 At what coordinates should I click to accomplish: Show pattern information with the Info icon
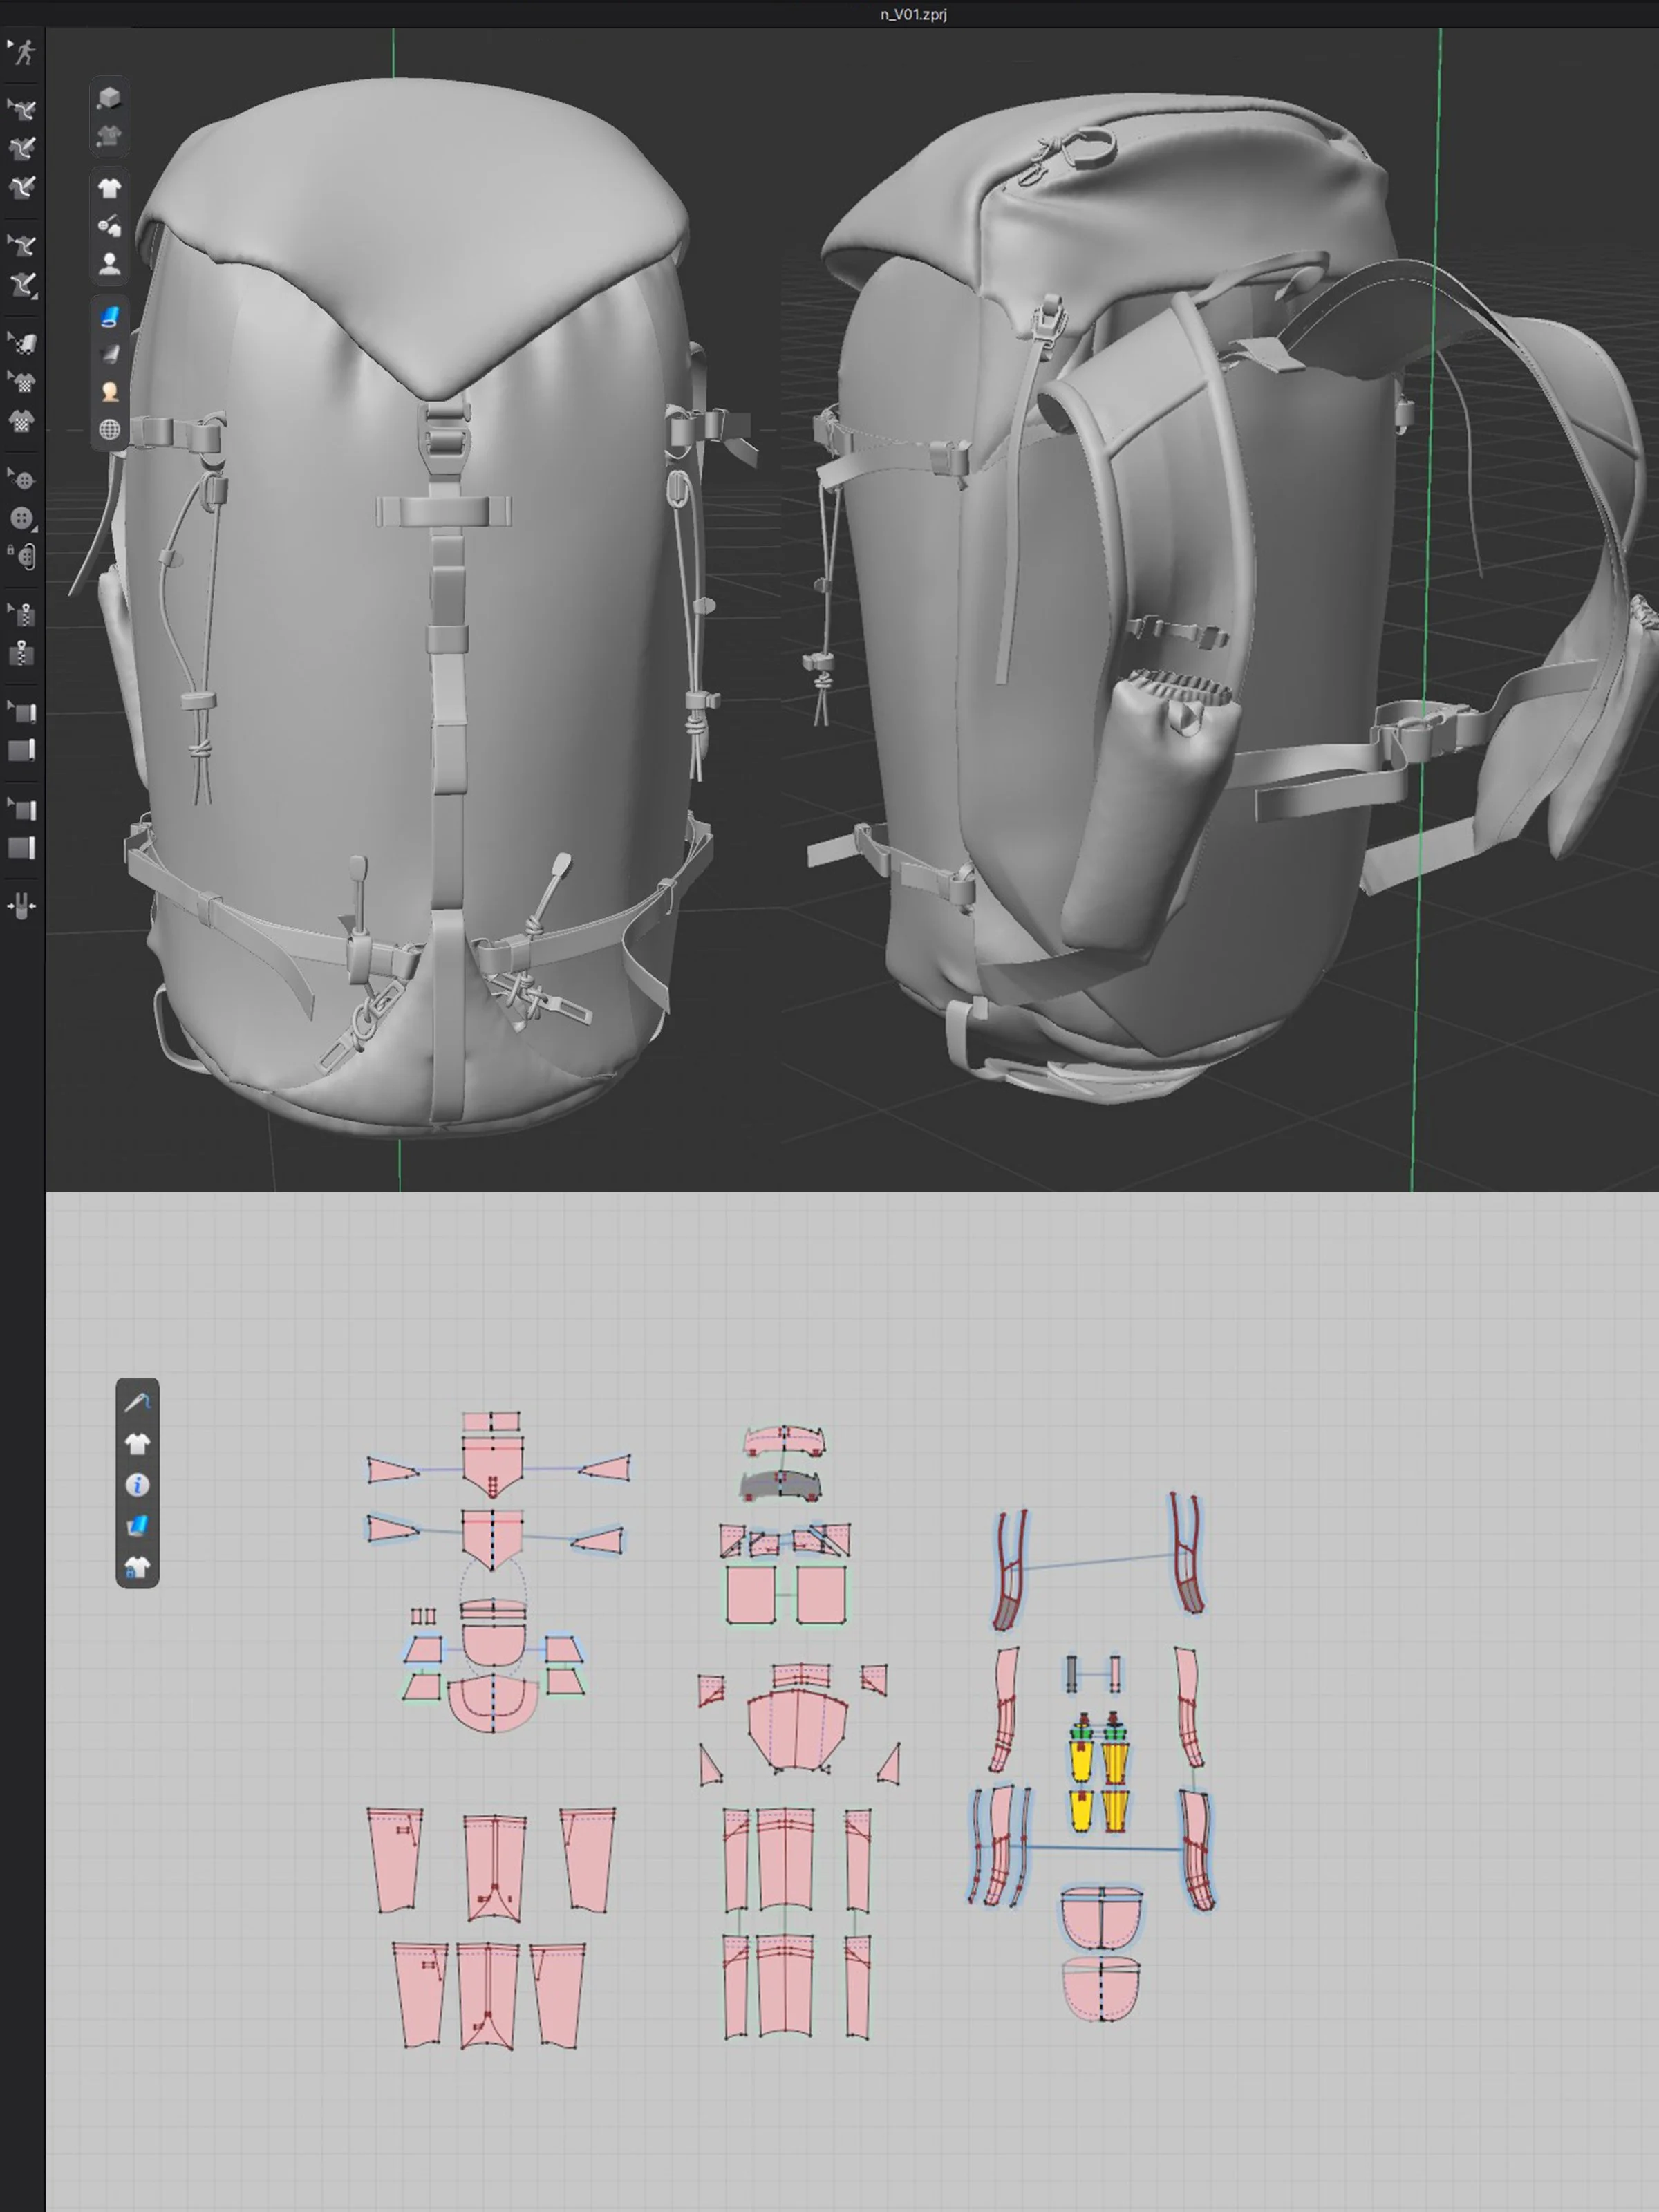(x=138, y=1486)
